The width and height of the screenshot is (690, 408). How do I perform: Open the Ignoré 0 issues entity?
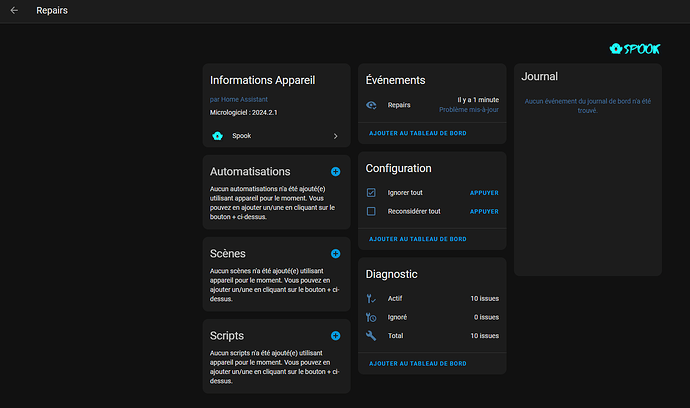[x=432, y=317]
